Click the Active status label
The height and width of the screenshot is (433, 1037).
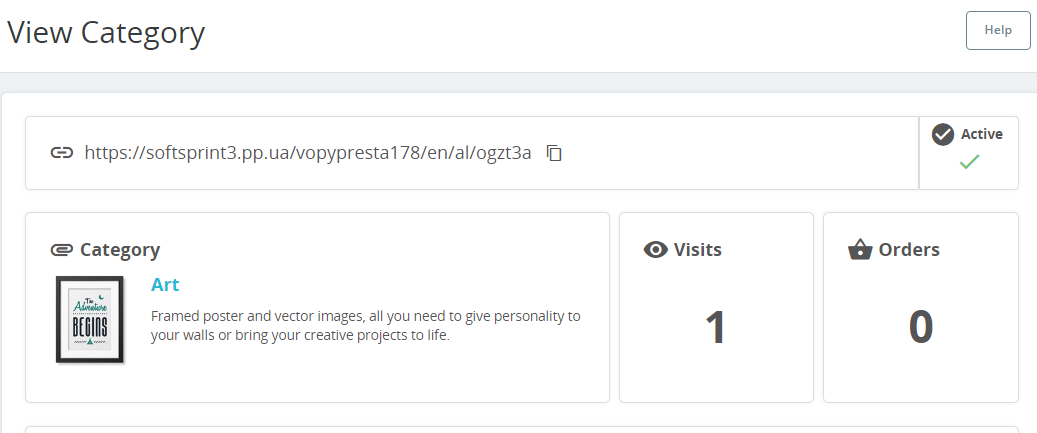(981, 134)
